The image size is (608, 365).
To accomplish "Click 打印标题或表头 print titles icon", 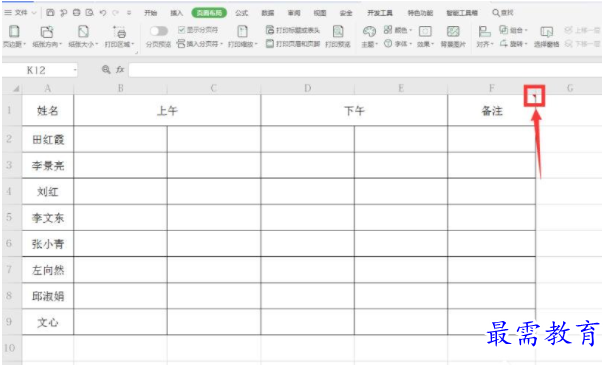I will (x=270, y=30).
